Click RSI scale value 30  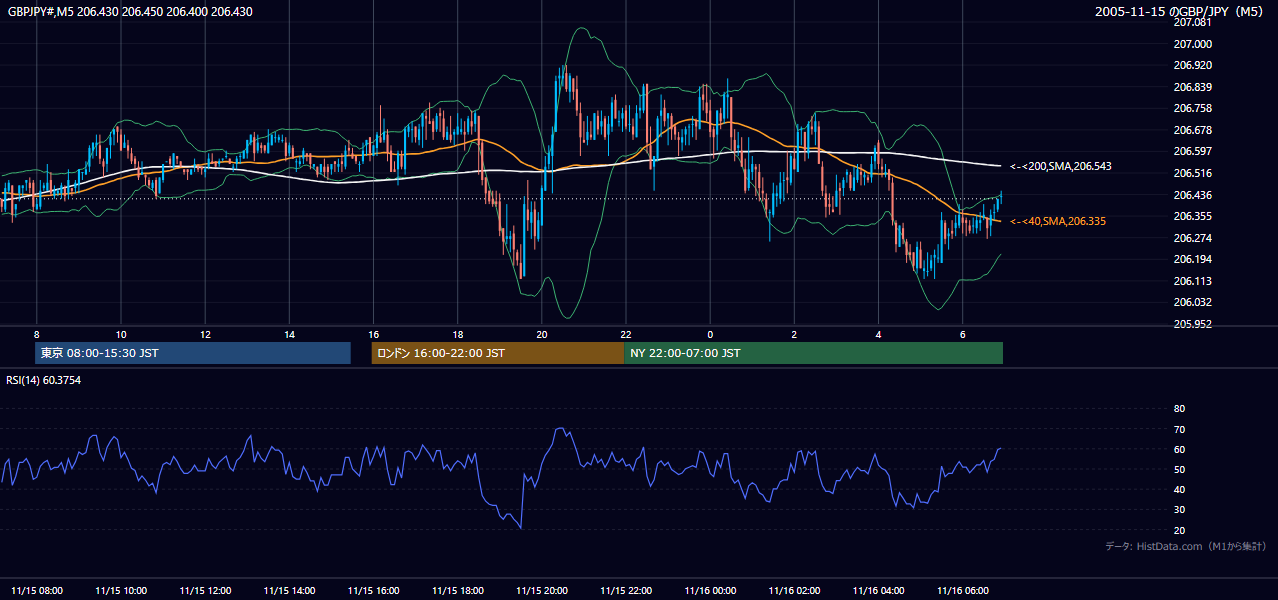point(1179,510)
